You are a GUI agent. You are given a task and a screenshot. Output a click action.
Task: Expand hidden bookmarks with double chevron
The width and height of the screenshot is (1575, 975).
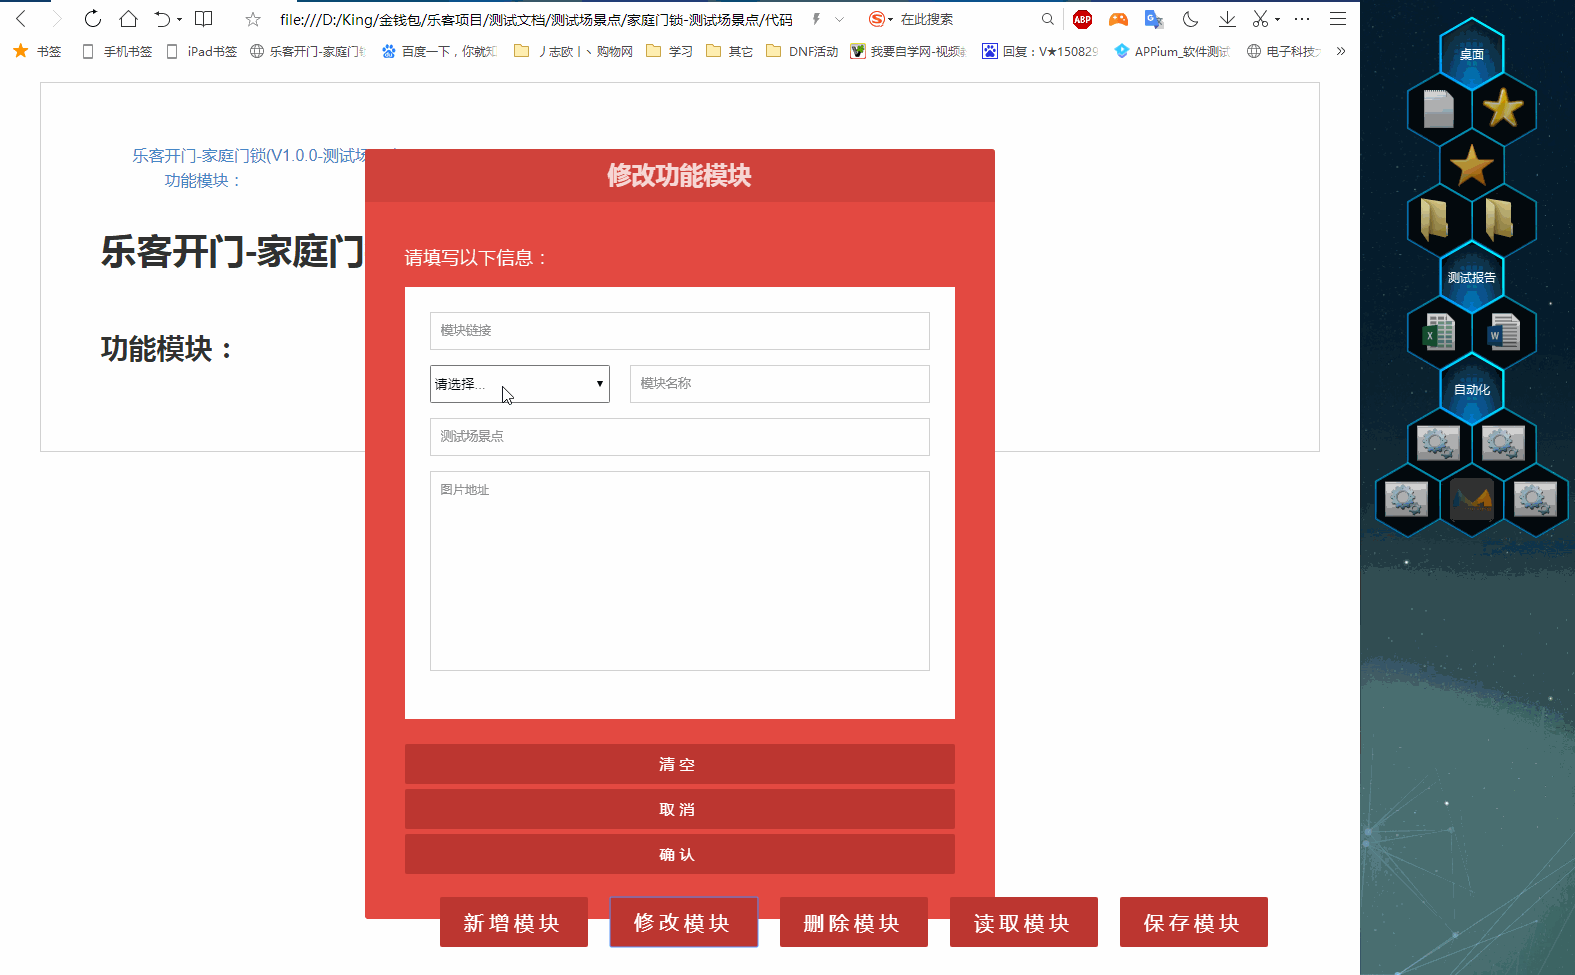[x=1341, y=51]
